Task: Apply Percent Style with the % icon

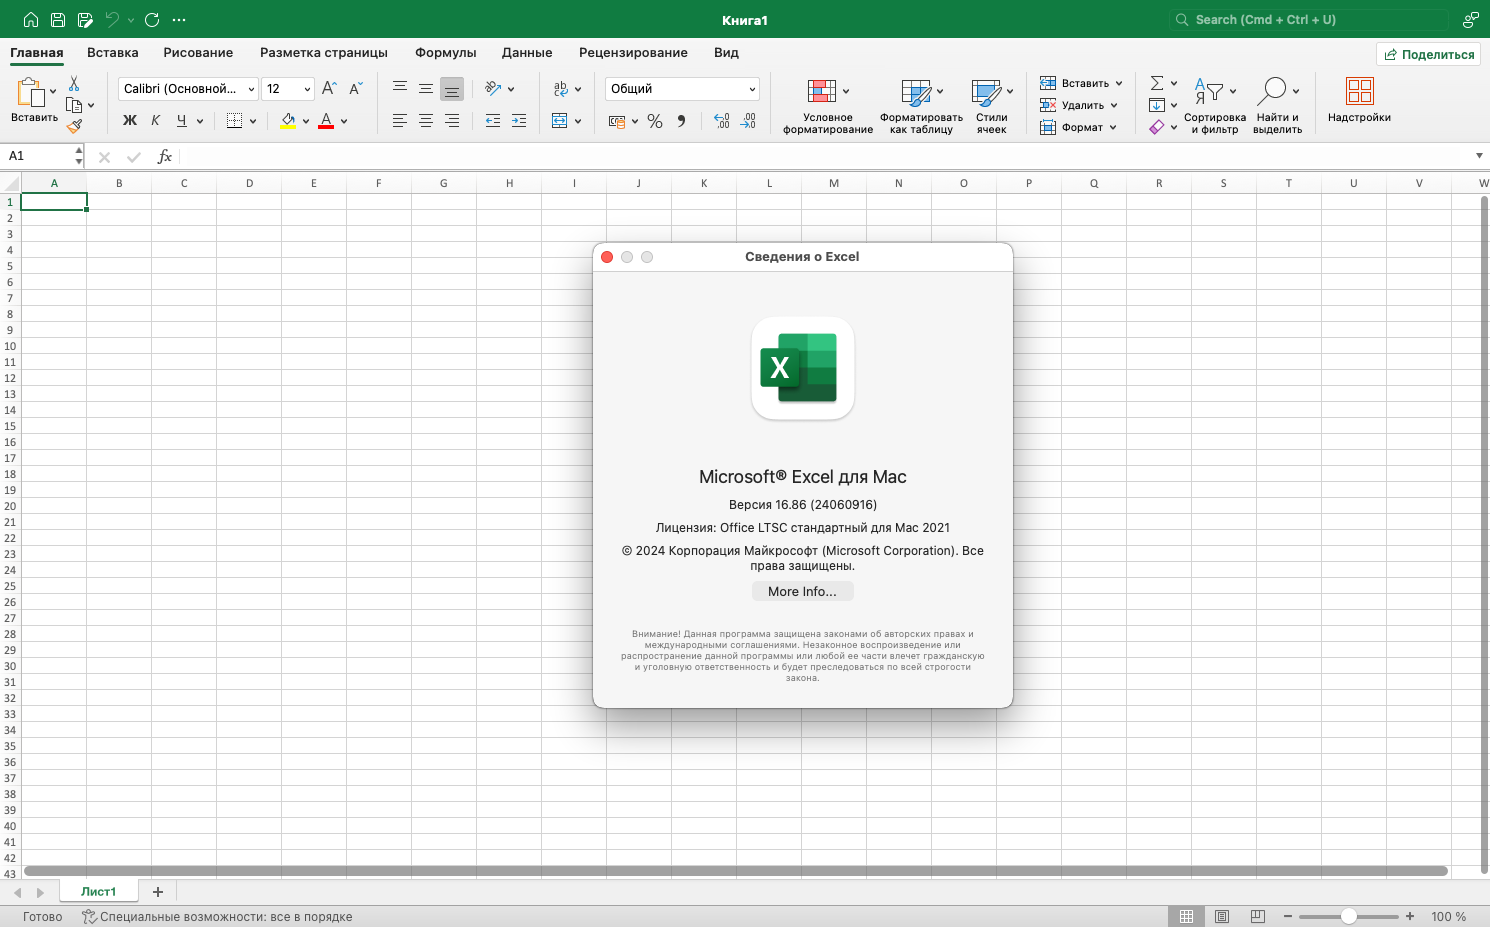Action: pos(655,121)
